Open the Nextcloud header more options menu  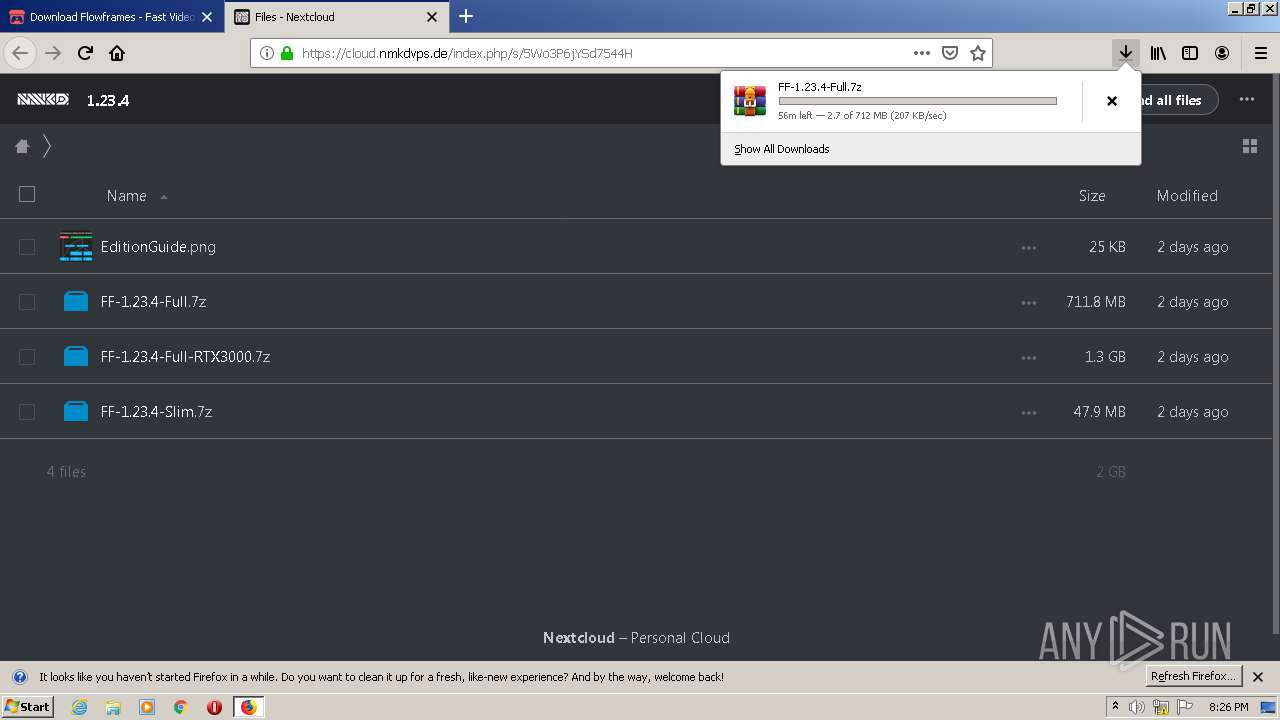pos(1246,99)
